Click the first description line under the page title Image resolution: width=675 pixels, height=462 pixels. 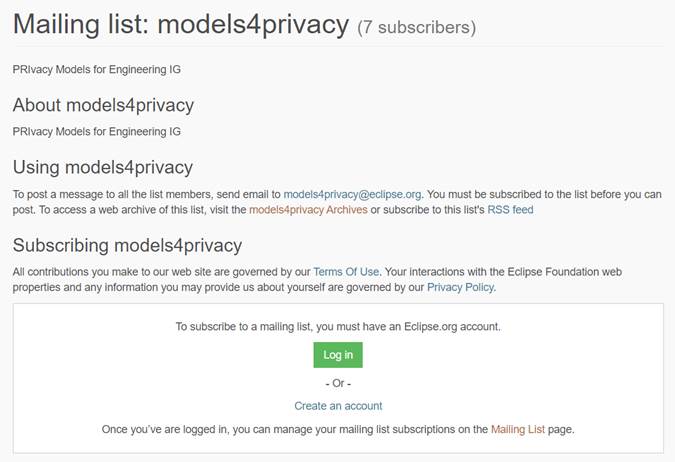coord(96,69)
